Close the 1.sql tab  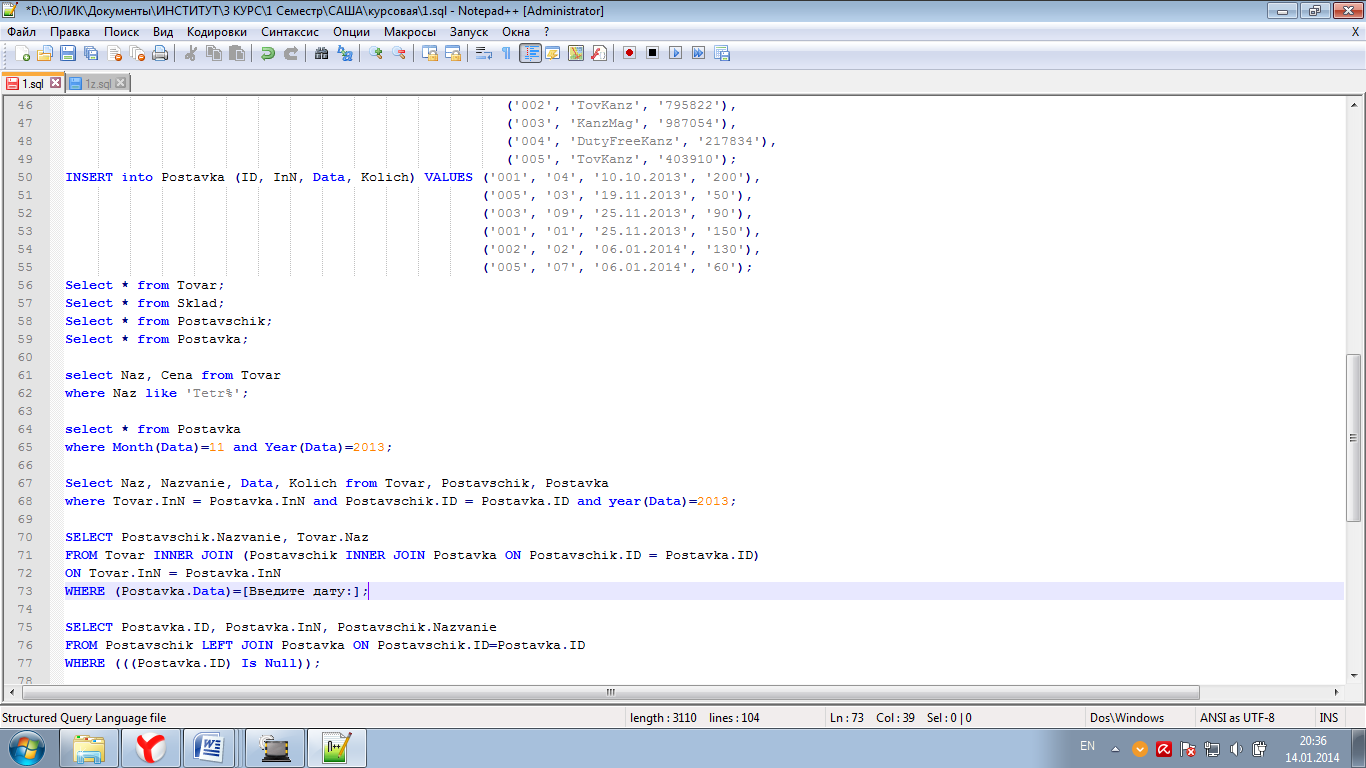point(56,84)
